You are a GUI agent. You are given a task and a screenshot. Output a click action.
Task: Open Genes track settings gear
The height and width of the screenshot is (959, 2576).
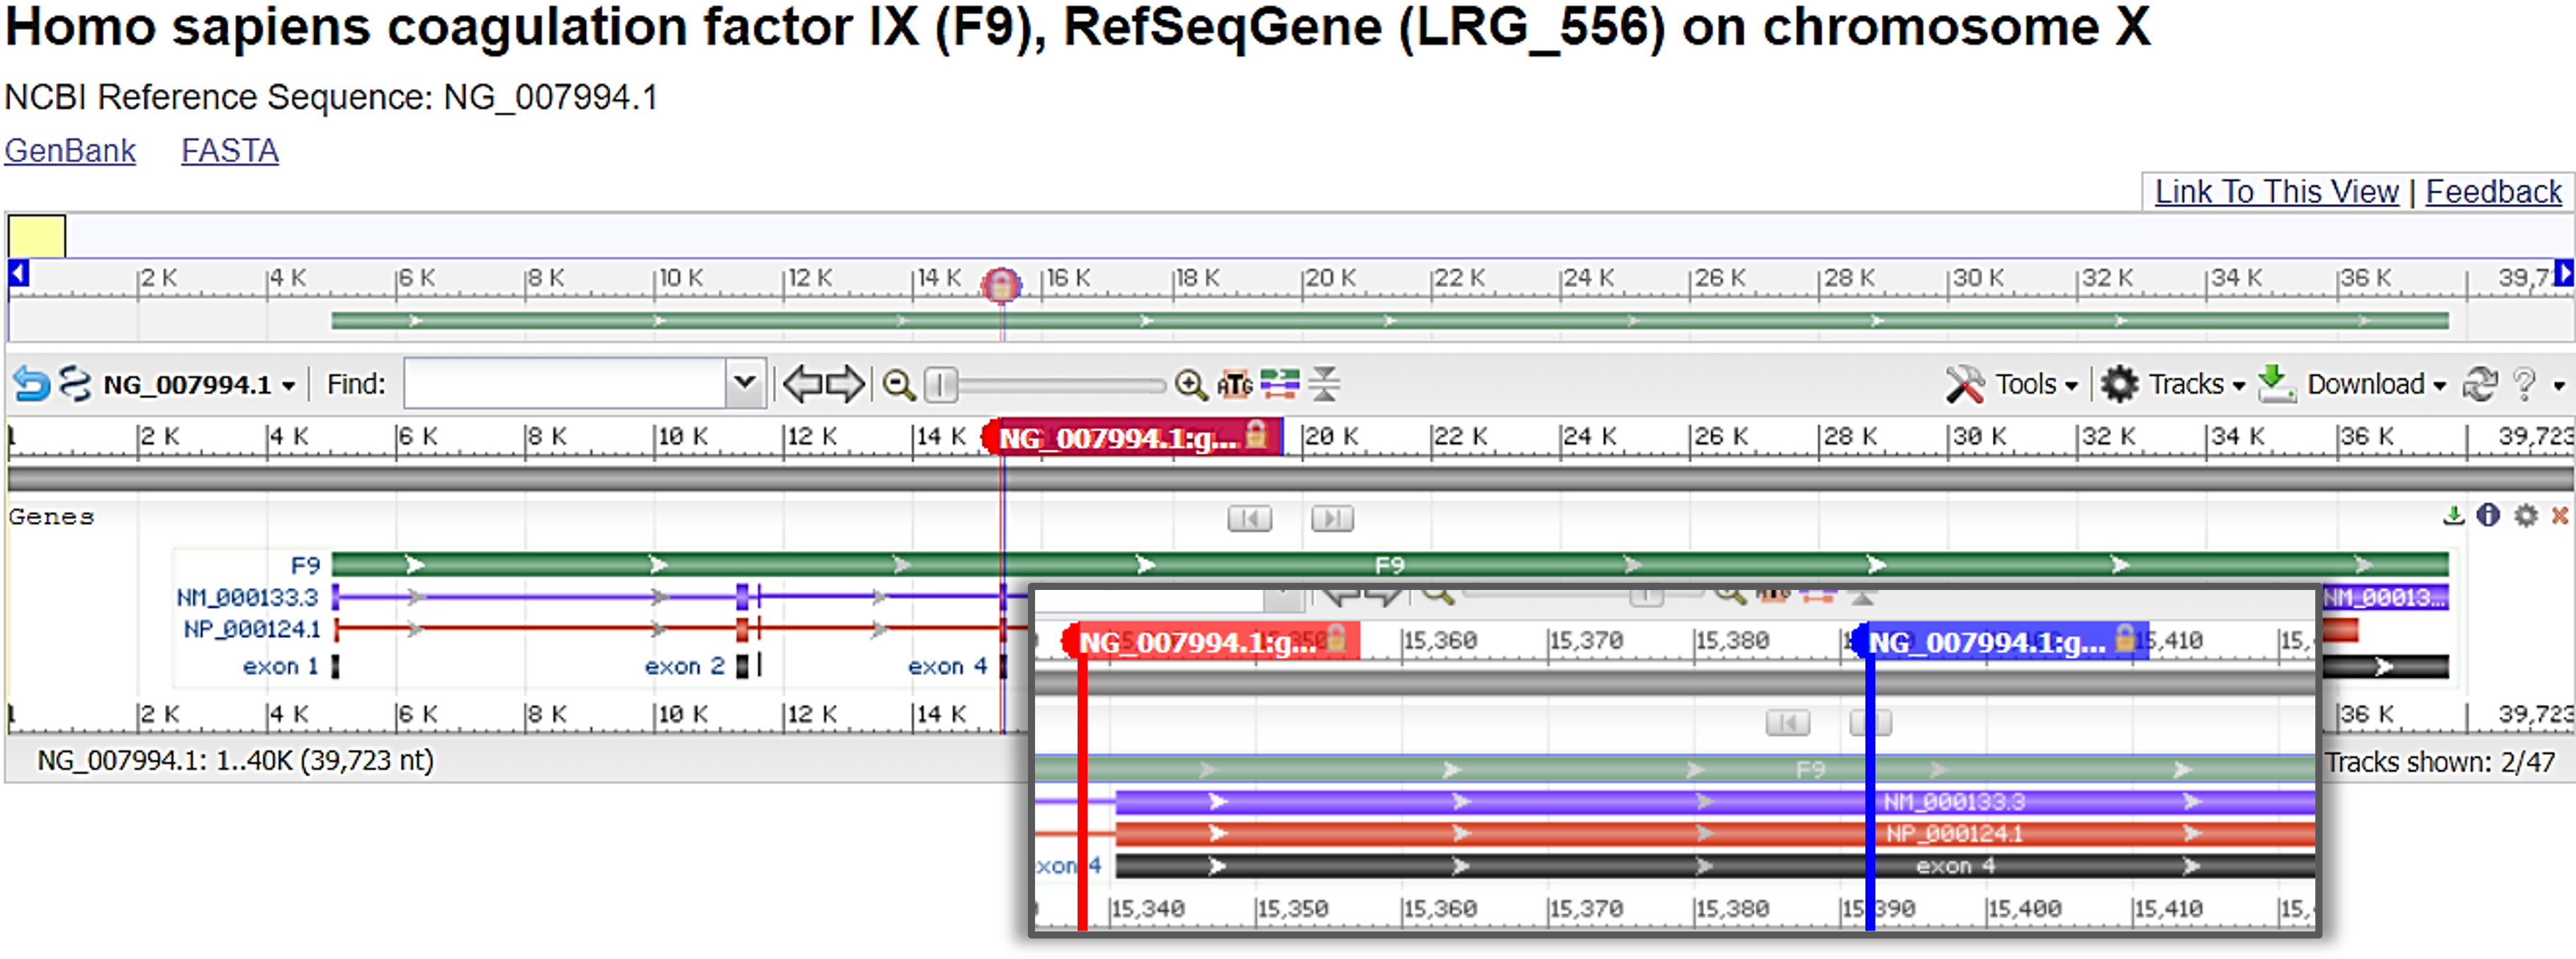tap(2525, 516)
